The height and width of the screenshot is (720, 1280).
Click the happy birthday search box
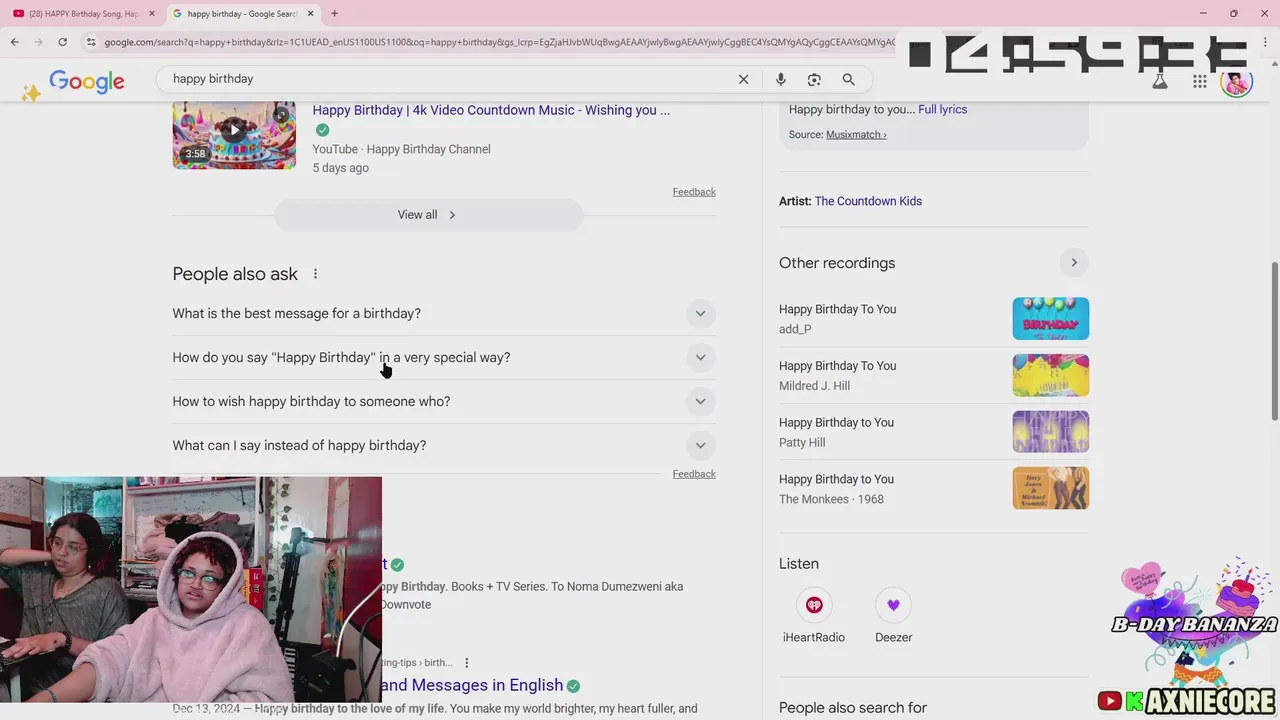coord(450,79)
